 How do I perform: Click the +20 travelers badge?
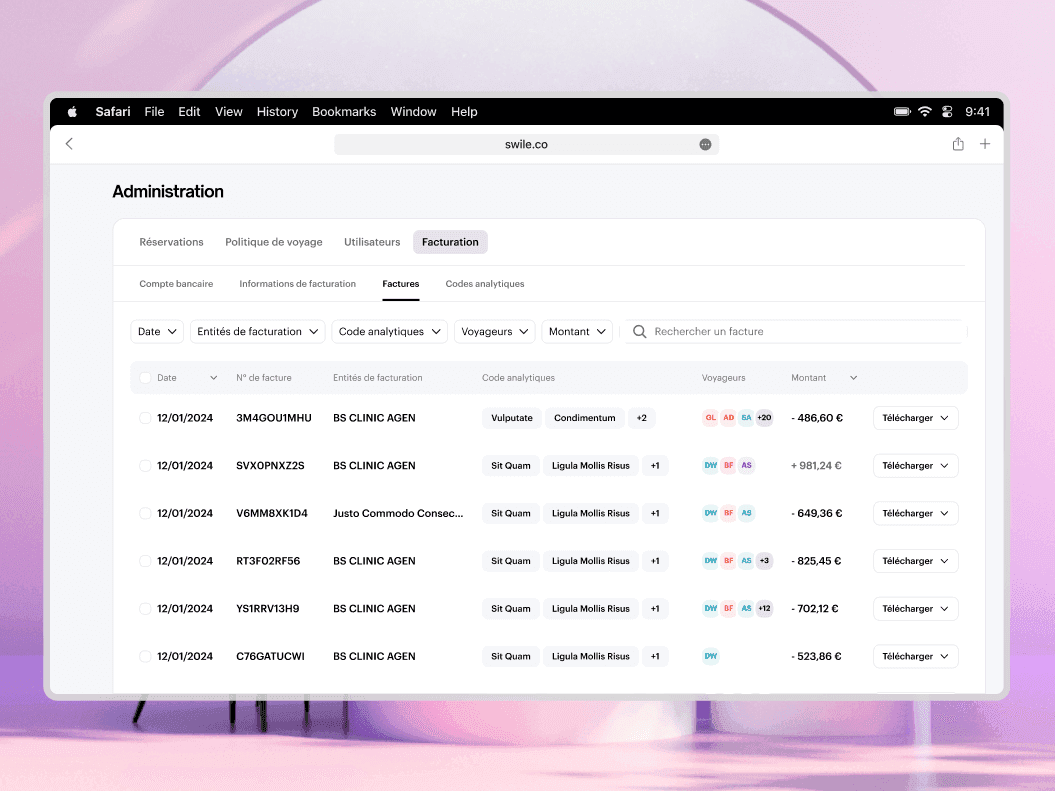tap(764, 418)
